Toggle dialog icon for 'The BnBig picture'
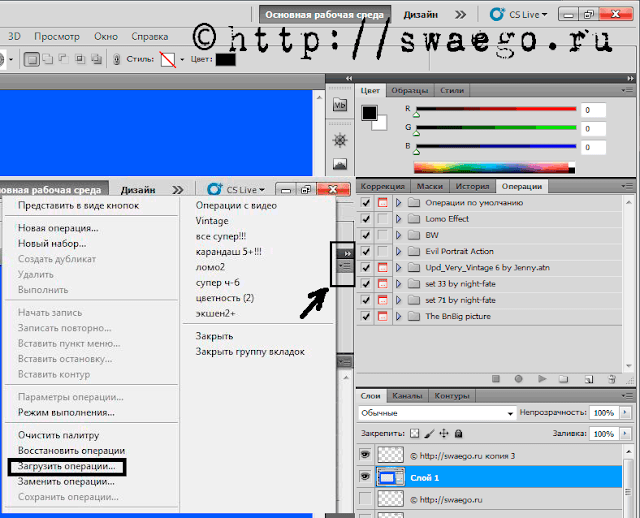 point(382,316)
